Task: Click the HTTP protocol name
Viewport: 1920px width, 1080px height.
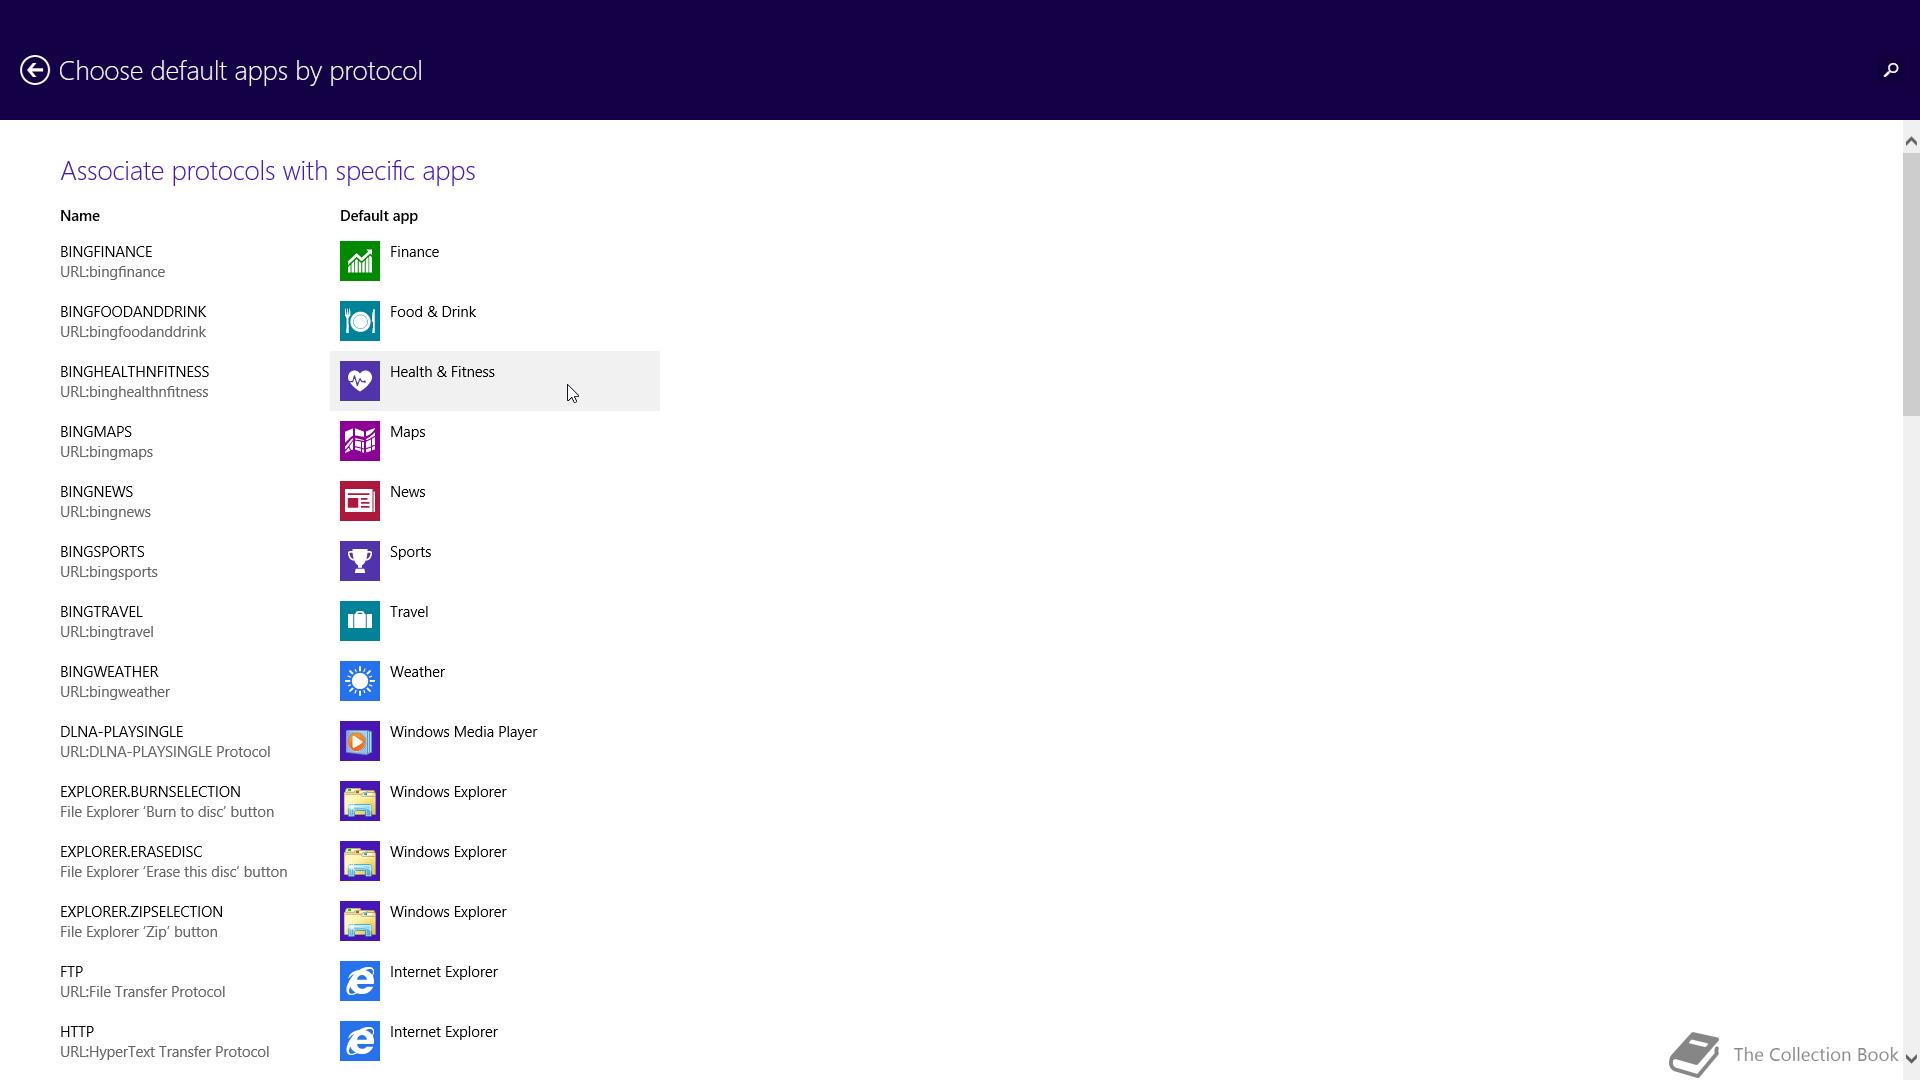Action: tap(77, 1032)
